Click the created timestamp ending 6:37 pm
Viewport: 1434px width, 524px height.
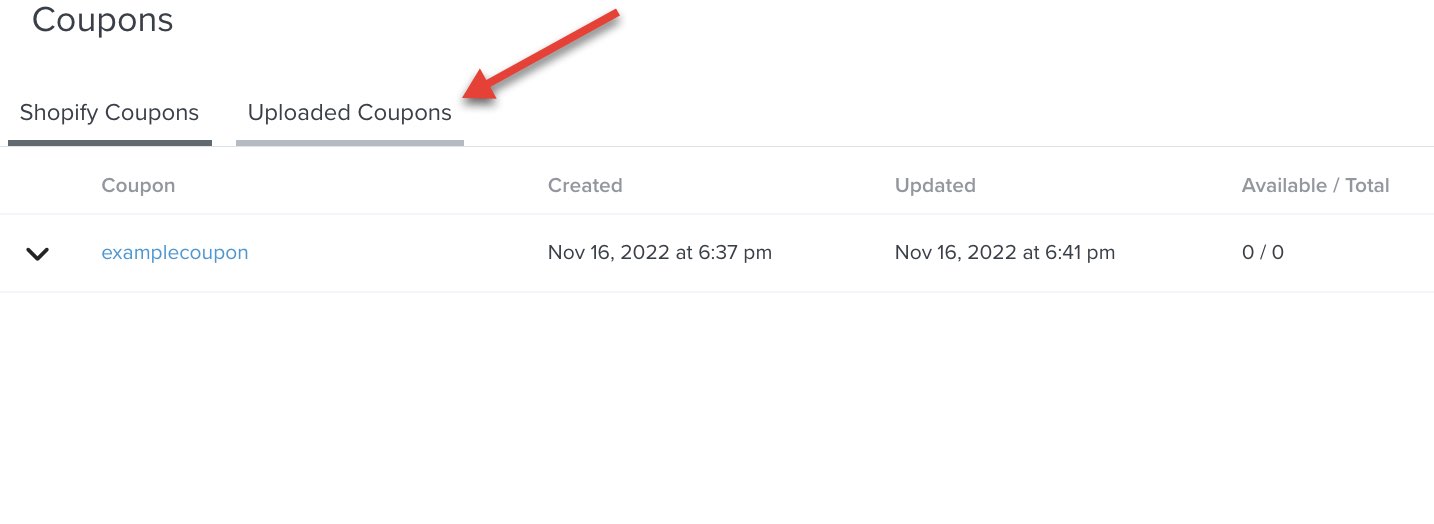coord(660,253)
